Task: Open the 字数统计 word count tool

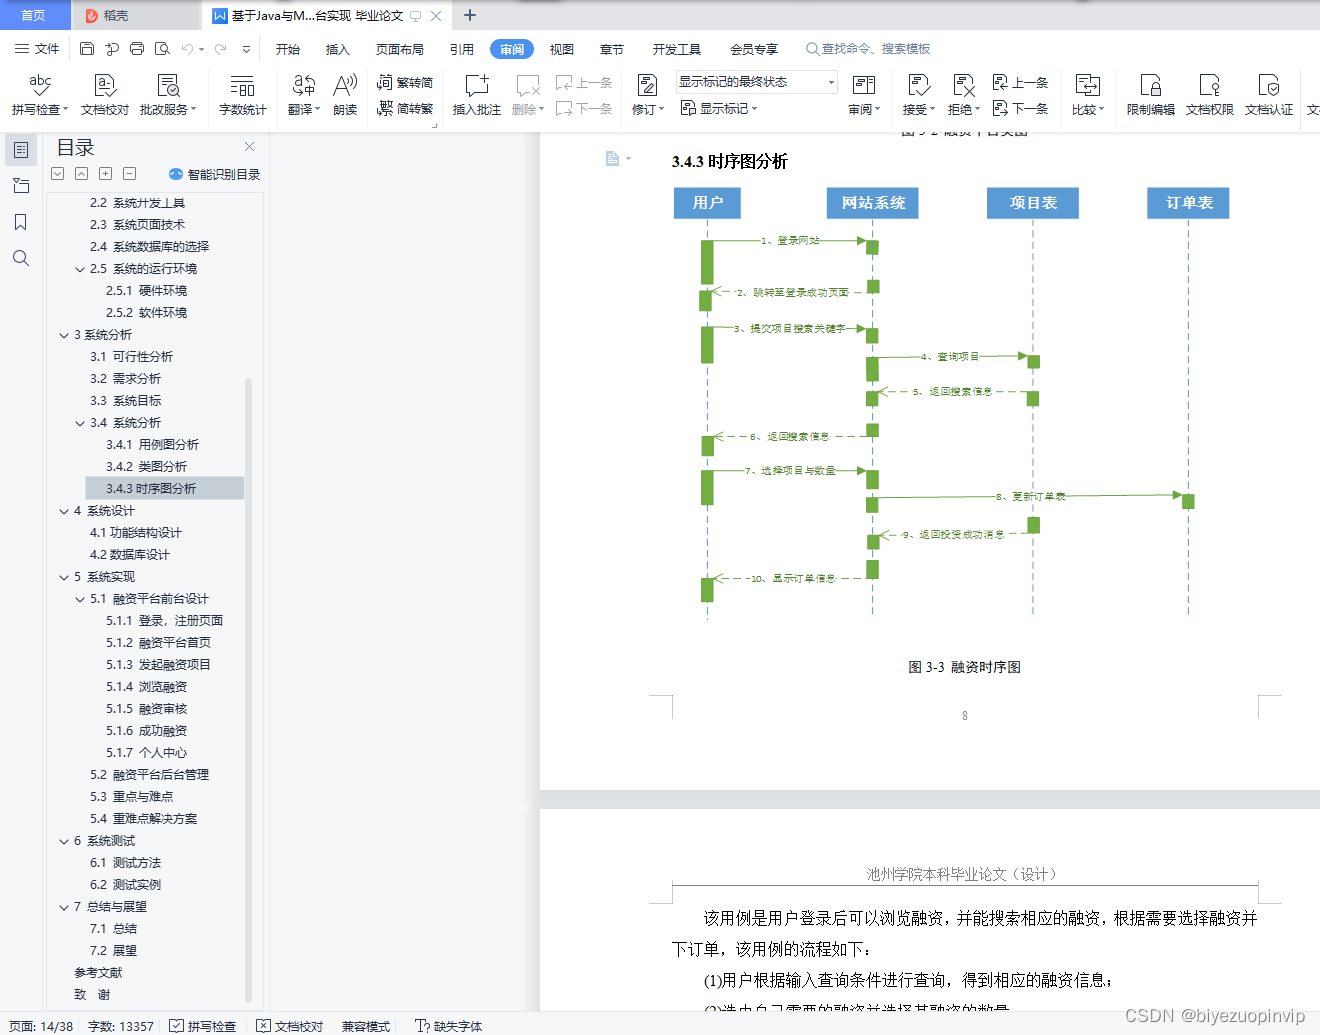Action: pyautogui.click(x=242, y=95)
